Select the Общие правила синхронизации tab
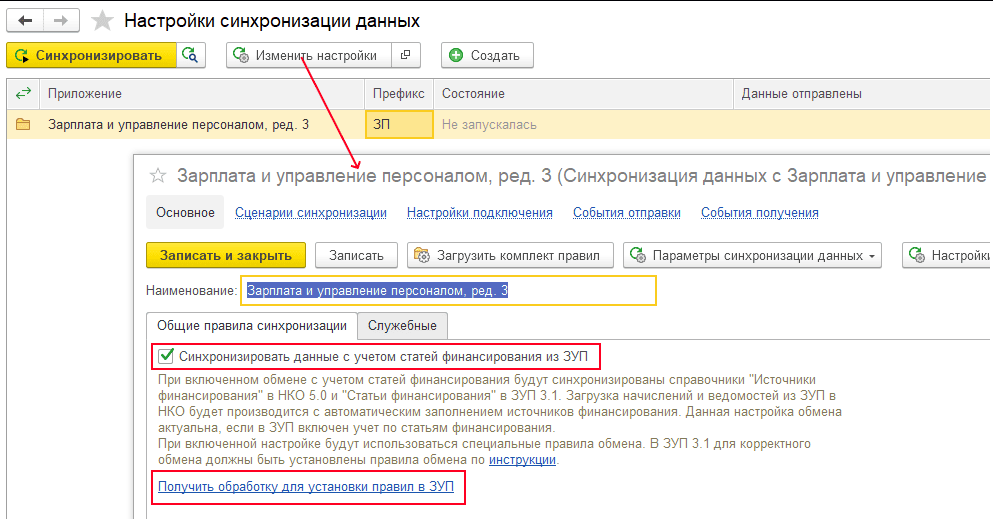The width and height of the screenshot is (993, 519). 252,325
